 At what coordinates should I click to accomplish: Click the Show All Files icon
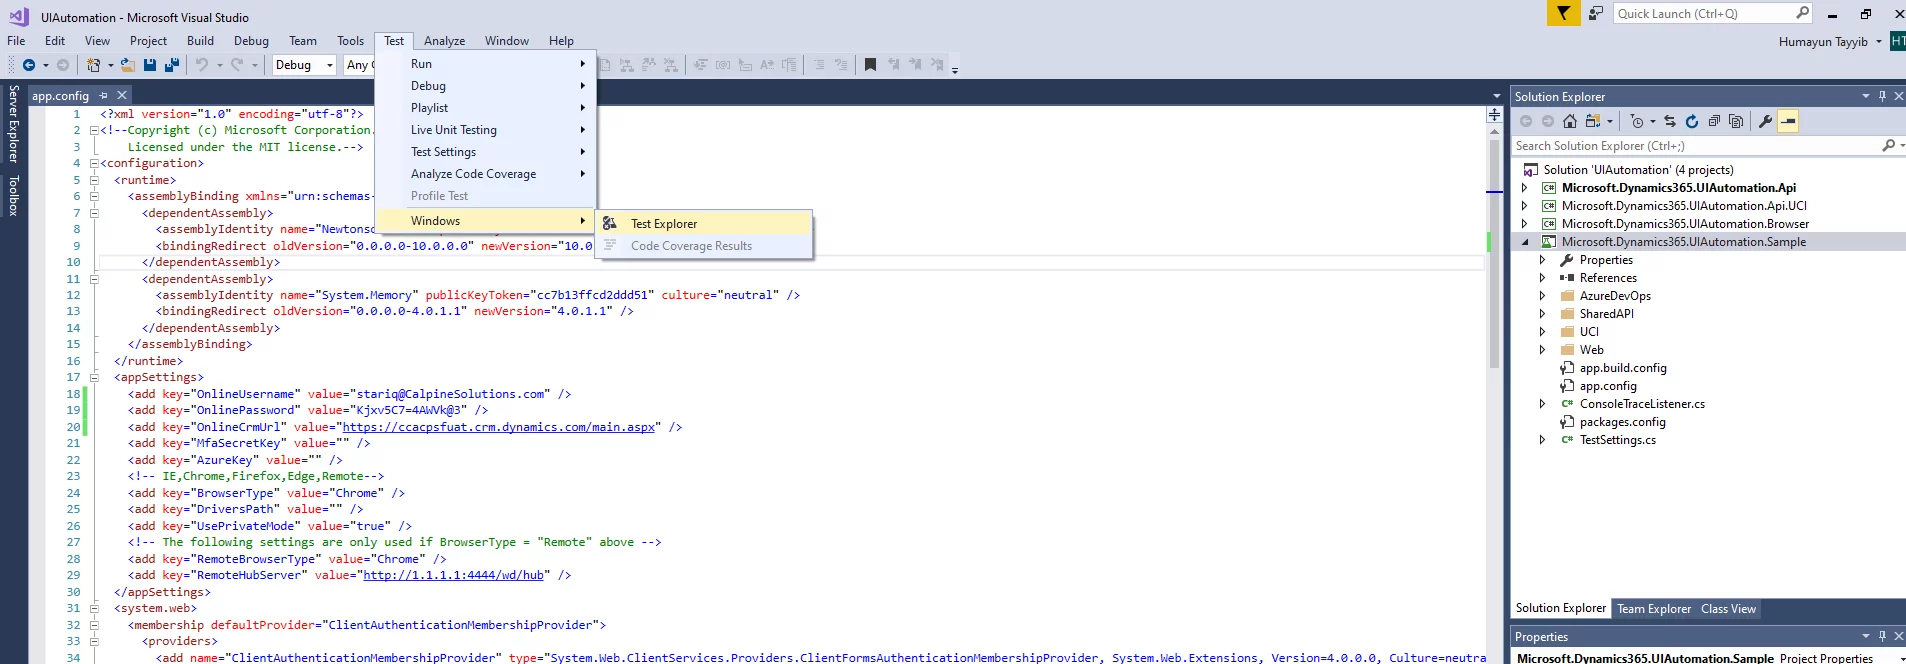pyautogui.click(x=1736, y=121)
